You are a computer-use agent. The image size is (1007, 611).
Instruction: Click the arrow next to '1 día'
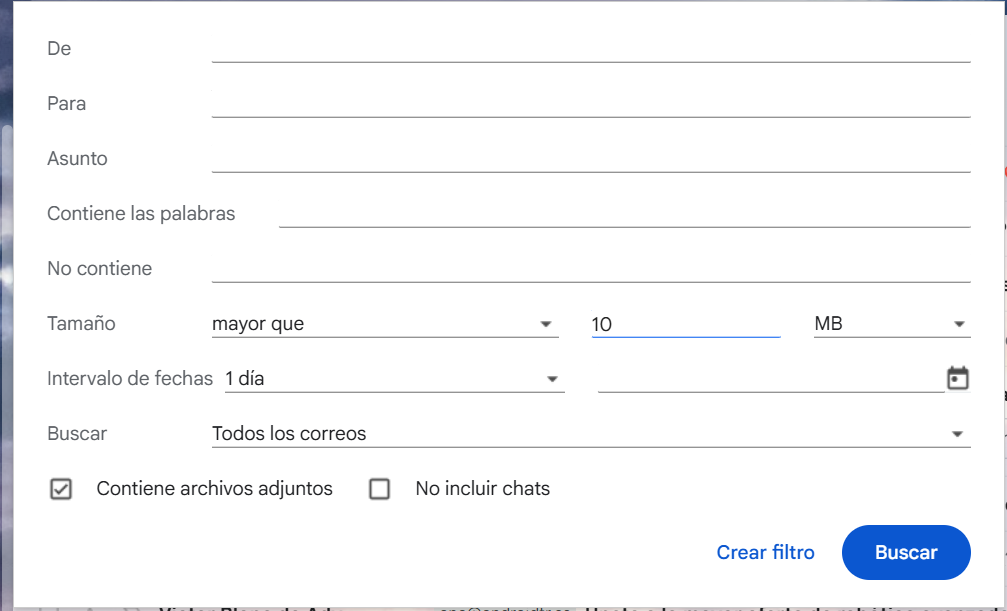click(x=551, y=379)
